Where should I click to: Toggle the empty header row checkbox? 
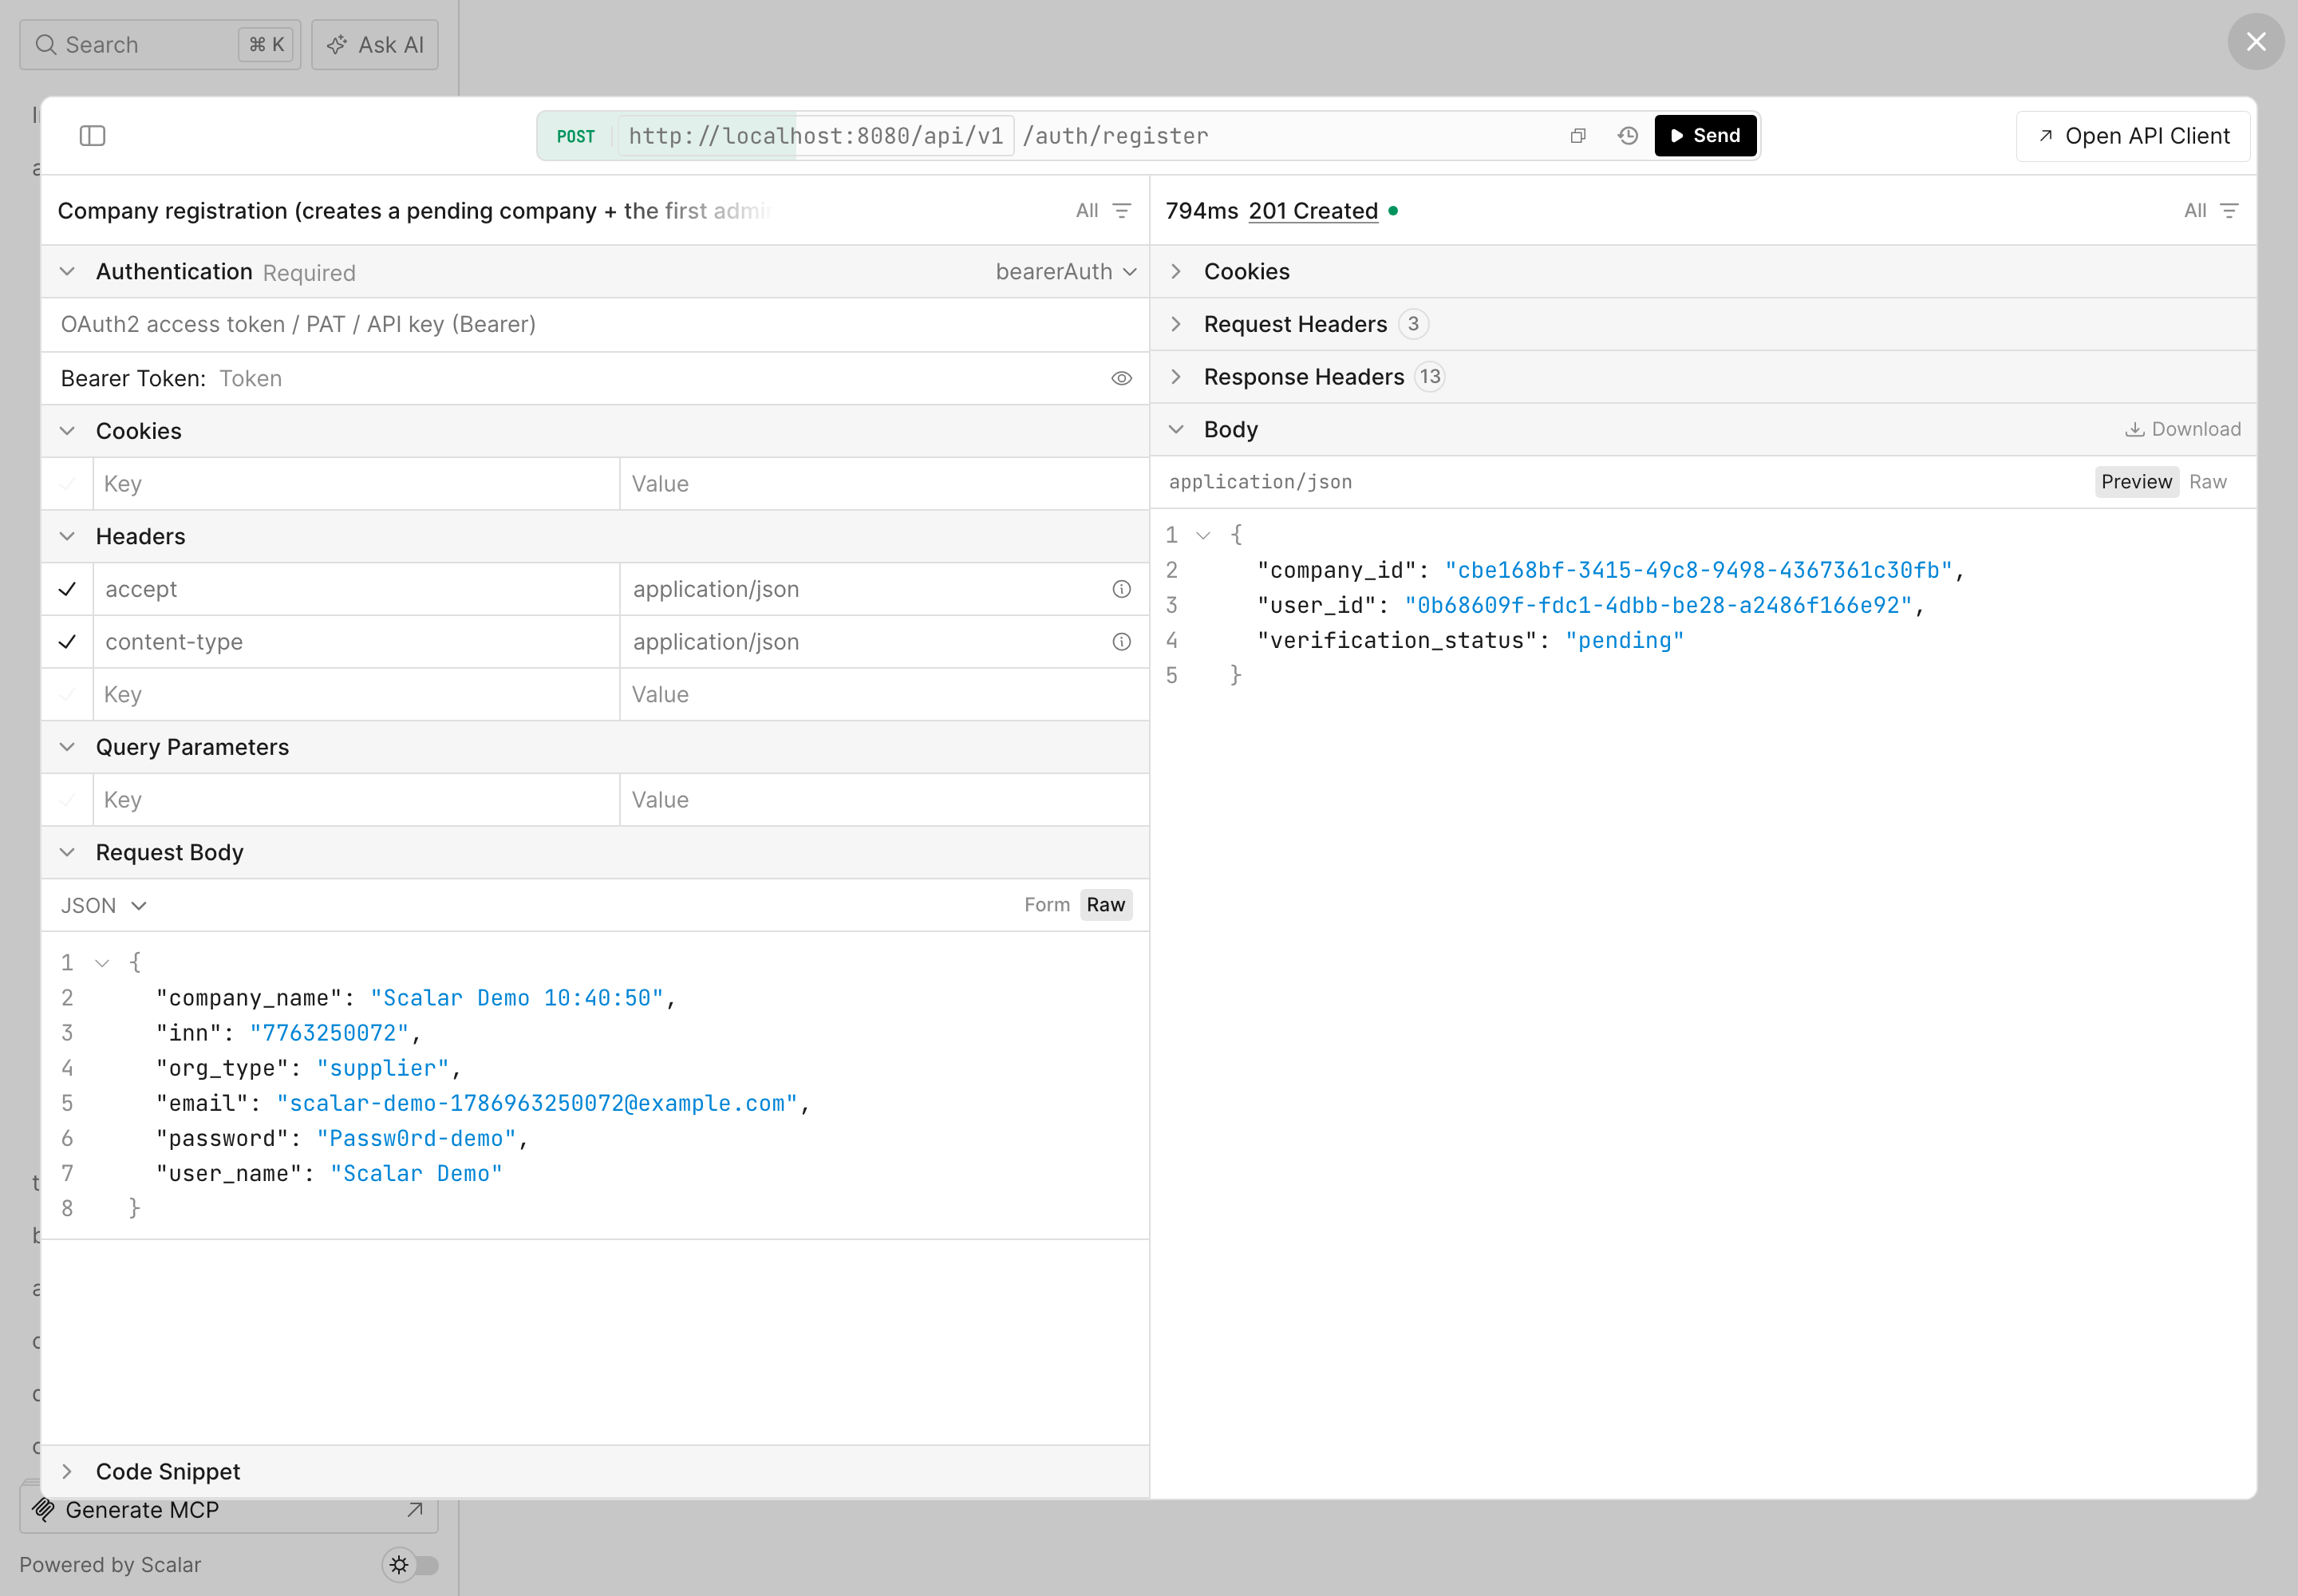click(67, 695)
